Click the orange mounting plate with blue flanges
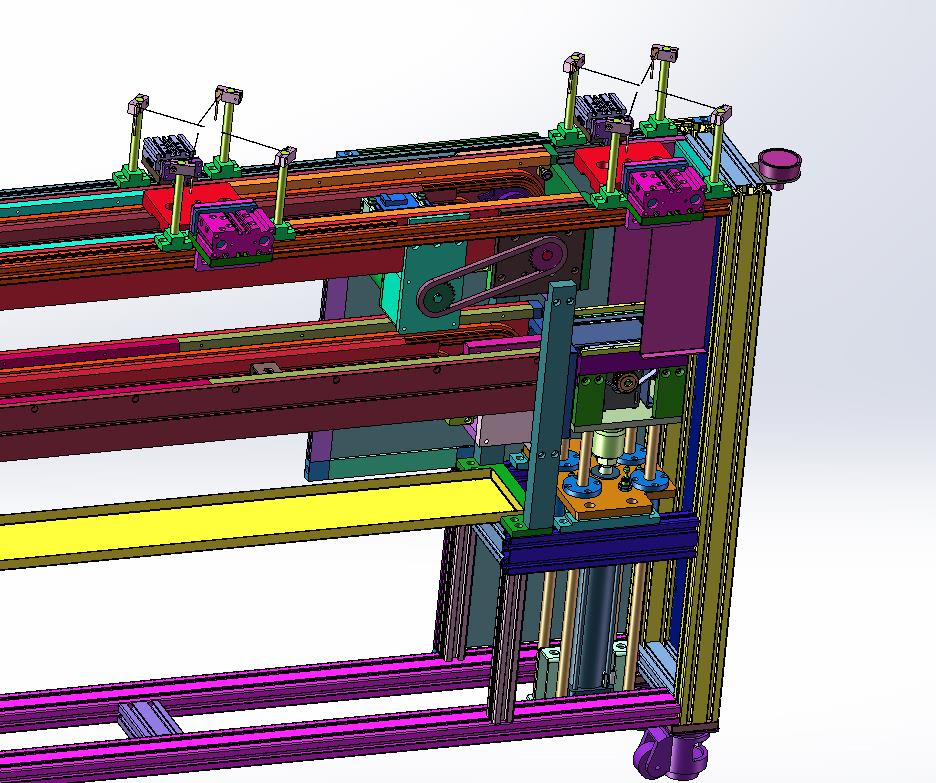 [x=609, y=492]
